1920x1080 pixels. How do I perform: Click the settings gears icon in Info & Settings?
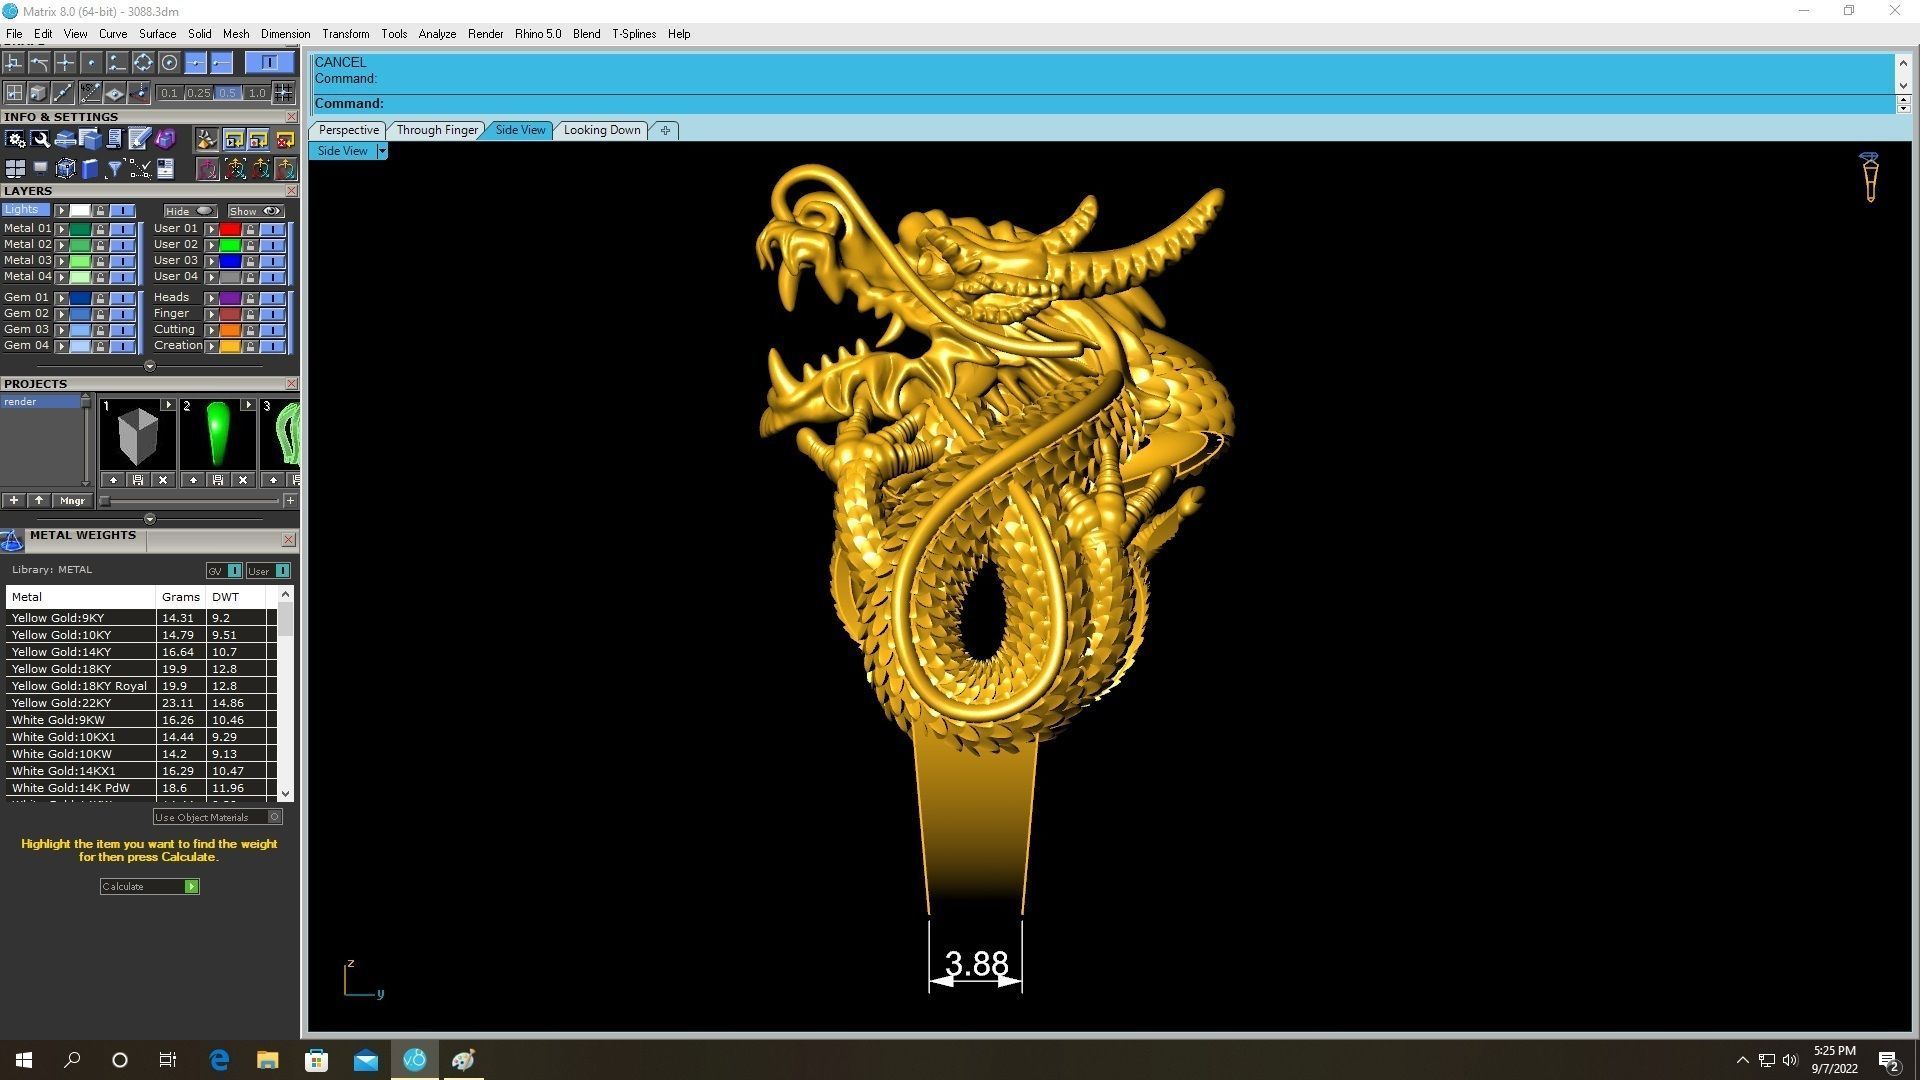coord(15,140)
